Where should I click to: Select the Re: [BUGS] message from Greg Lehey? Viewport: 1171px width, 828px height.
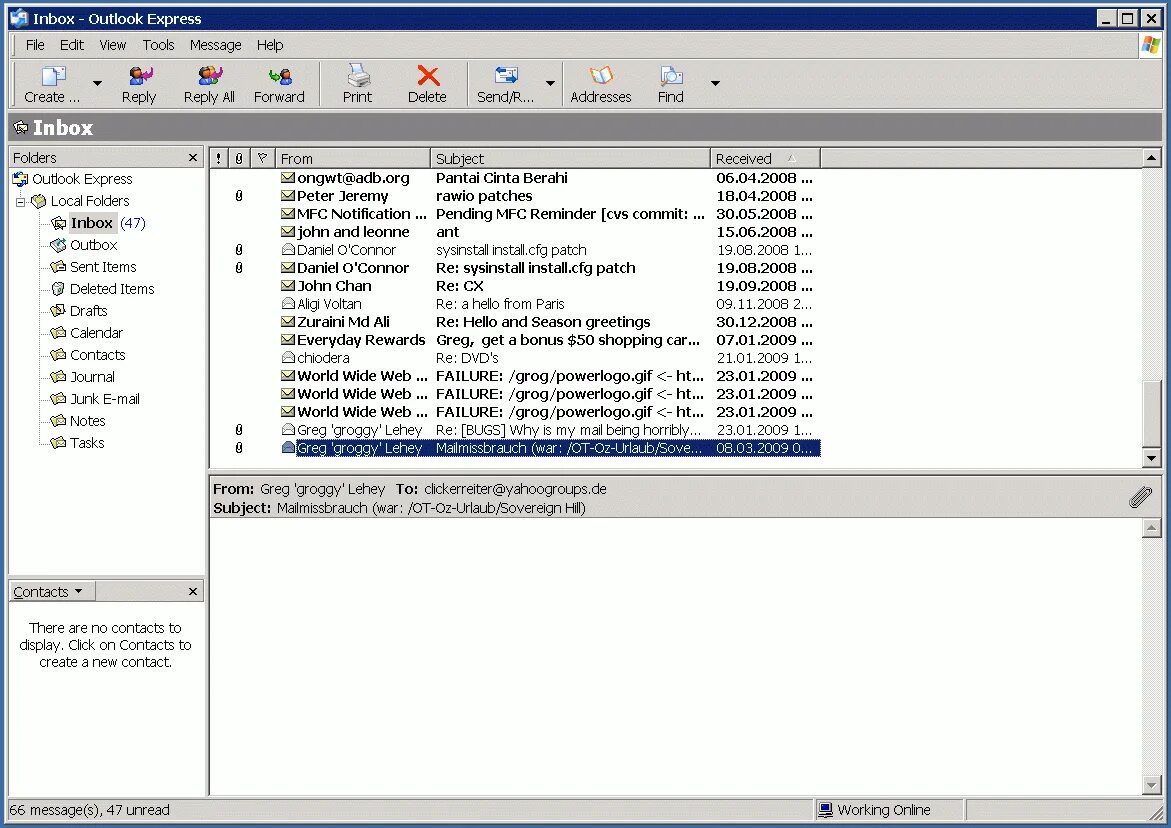coord(515,430)
